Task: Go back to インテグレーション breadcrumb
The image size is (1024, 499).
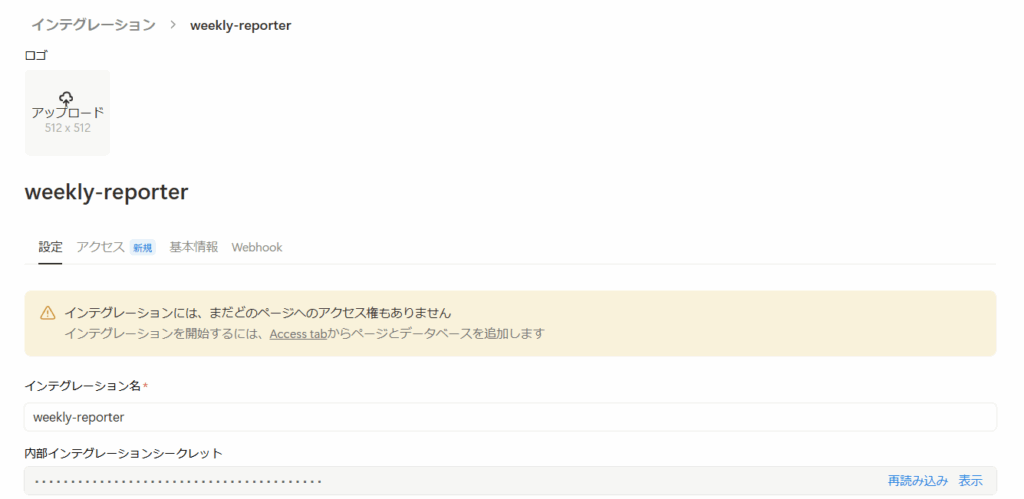Action: 93,25
